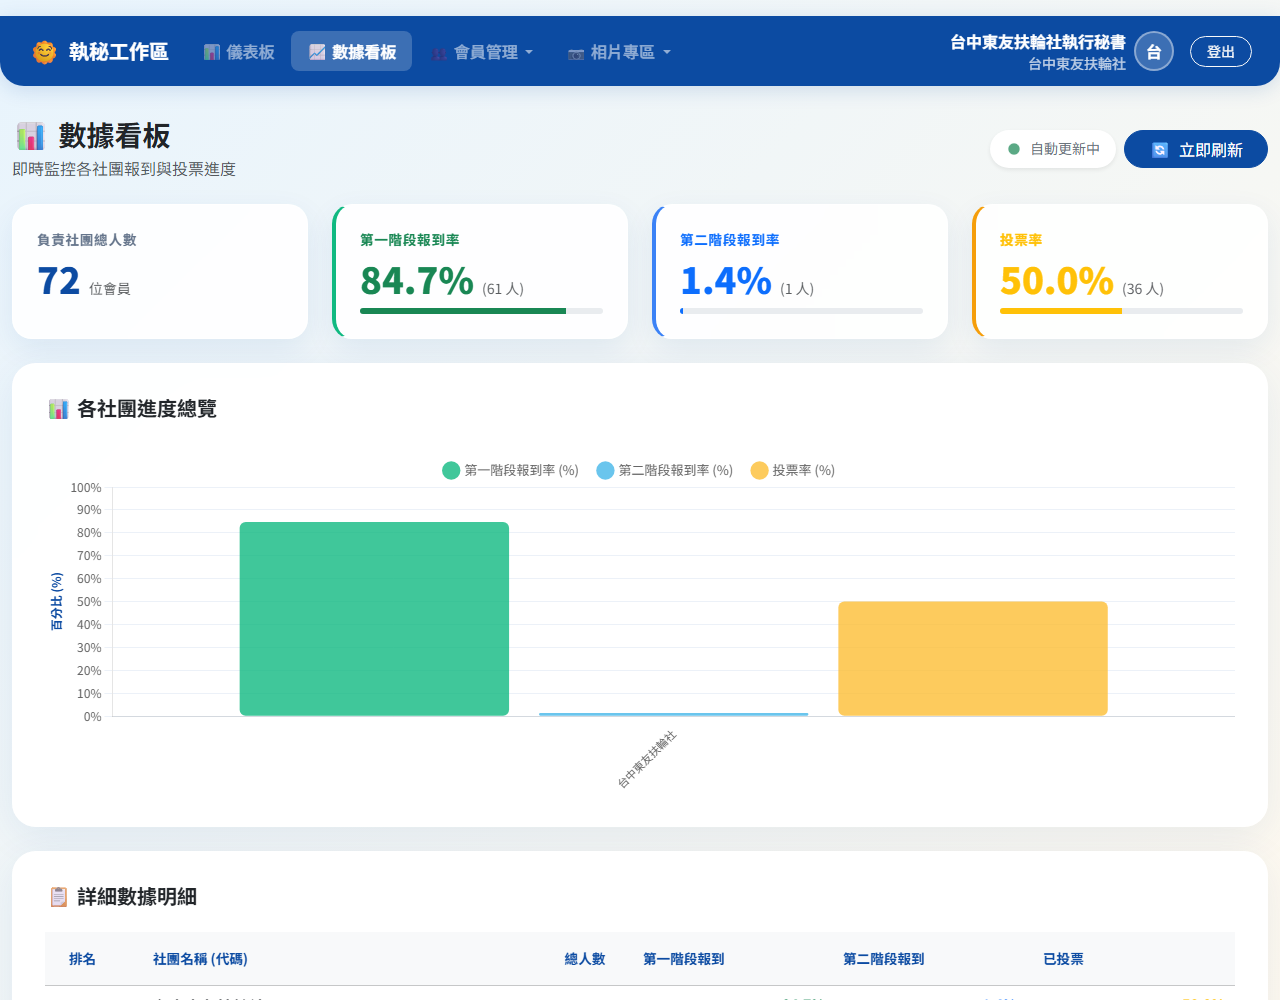The width and height of the screenshot is (1280, 1000).
Task: Click the refresh arrows icon
Action: (x=1160, y=150)
